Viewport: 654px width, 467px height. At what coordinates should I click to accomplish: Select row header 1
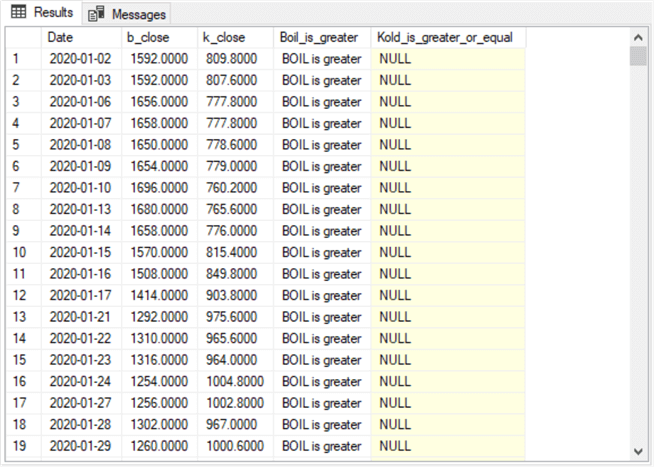point(24,59)
